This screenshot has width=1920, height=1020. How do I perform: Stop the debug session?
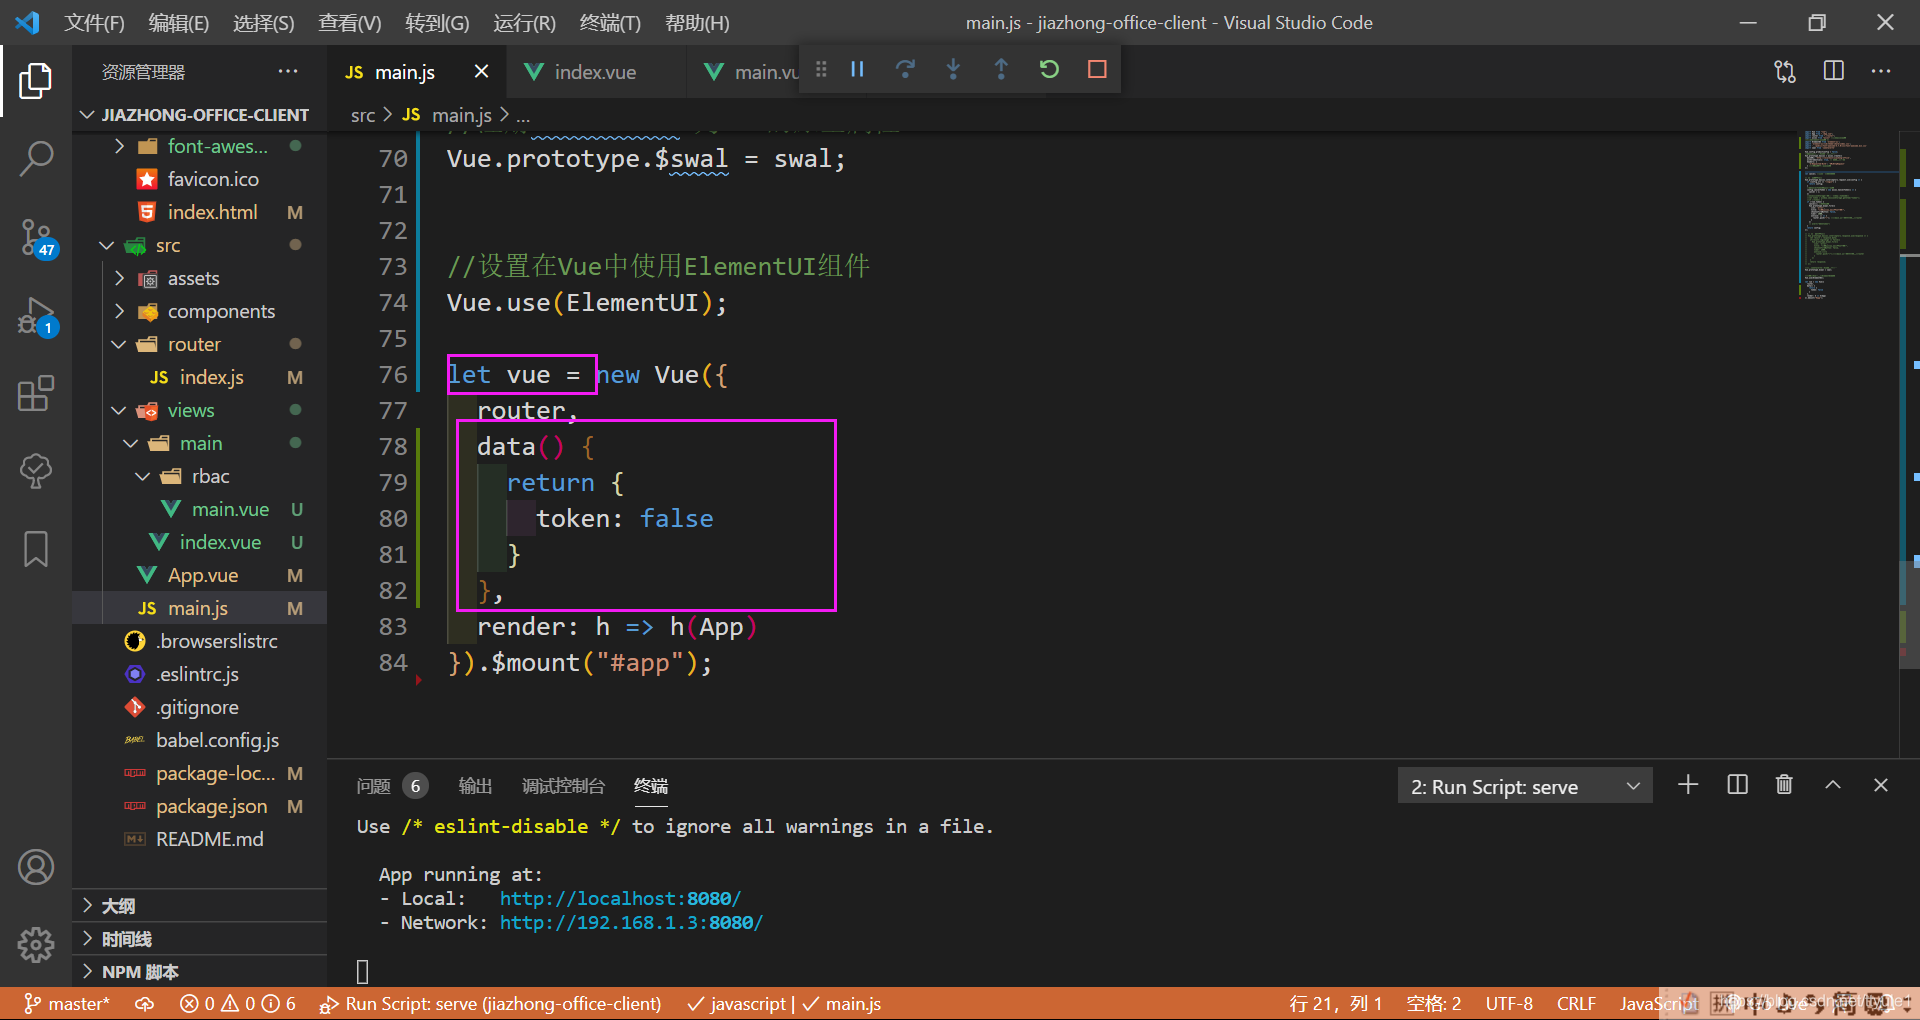(1097, 69)
